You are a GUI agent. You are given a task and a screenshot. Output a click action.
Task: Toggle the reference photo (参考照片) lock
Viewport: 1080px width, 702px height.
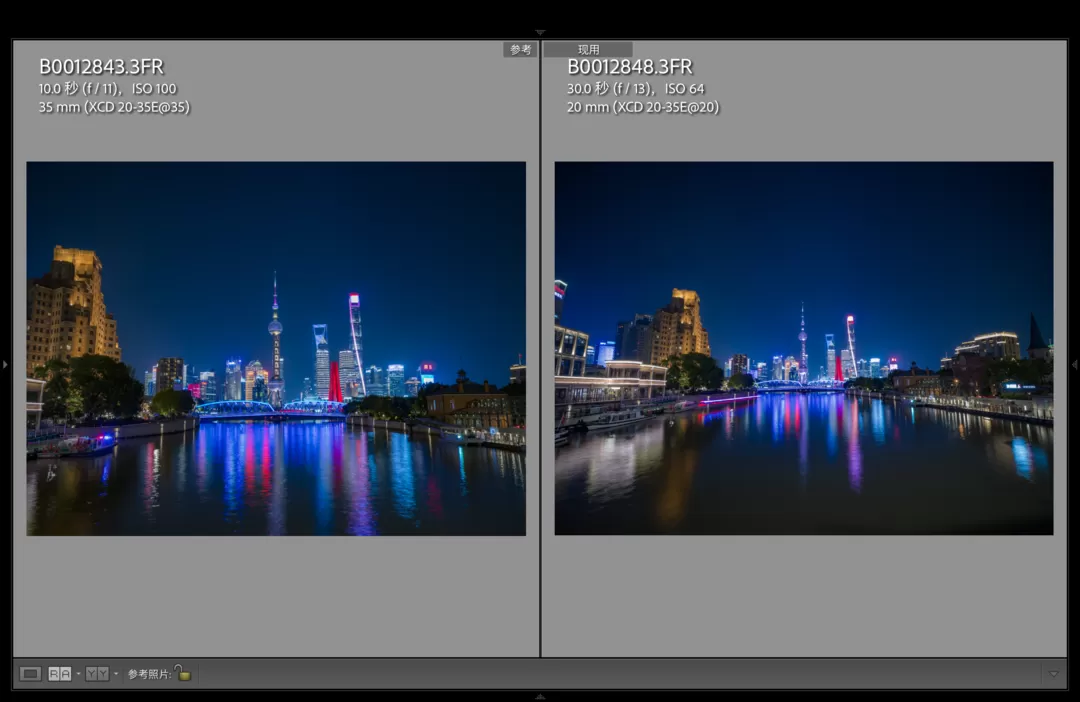[182, 673]
